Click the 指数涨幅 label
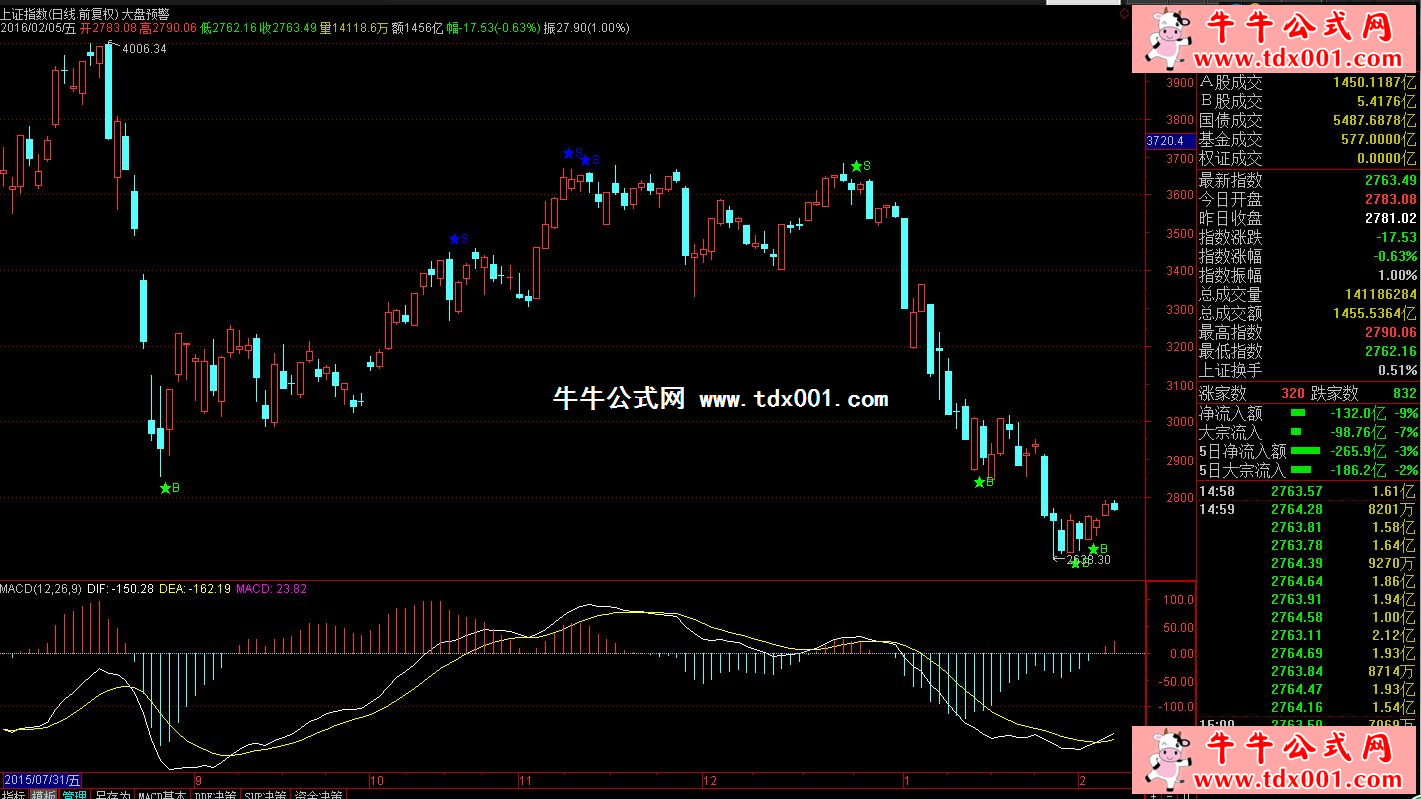 coord(1230,257)
